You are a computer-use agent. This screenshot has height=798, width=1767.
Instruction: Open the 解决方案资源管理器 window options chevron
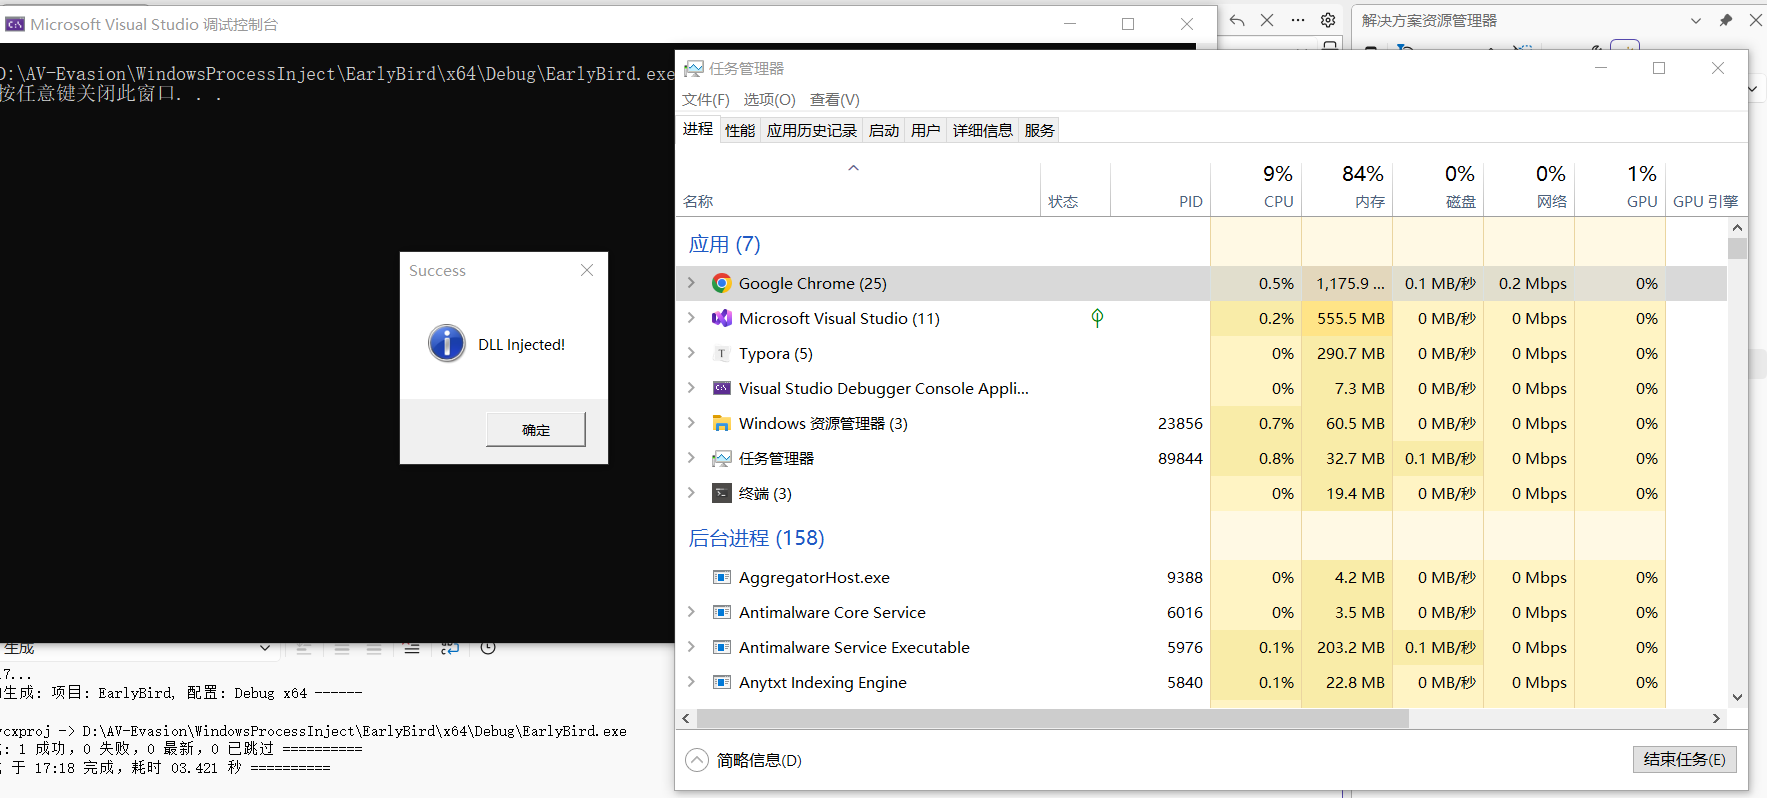(1696, 20)
